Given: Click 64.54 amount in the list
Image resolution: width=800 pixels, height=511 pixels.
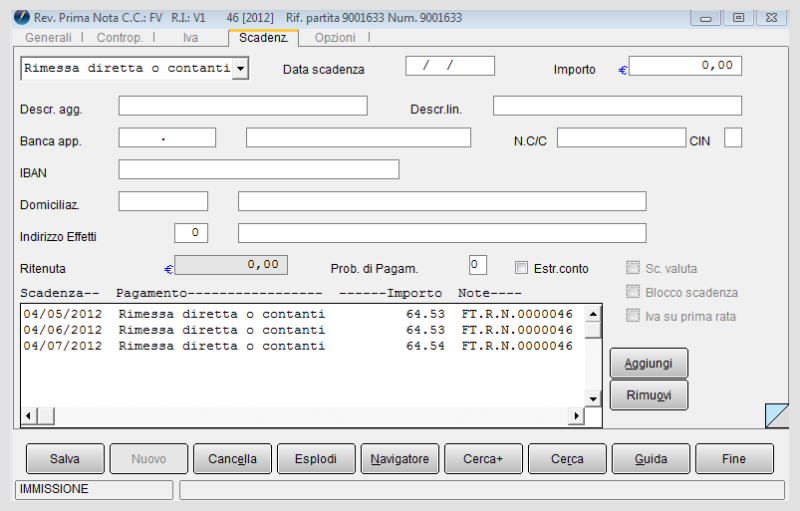Looking at the screenshot, I should click(x=426, y=346).
